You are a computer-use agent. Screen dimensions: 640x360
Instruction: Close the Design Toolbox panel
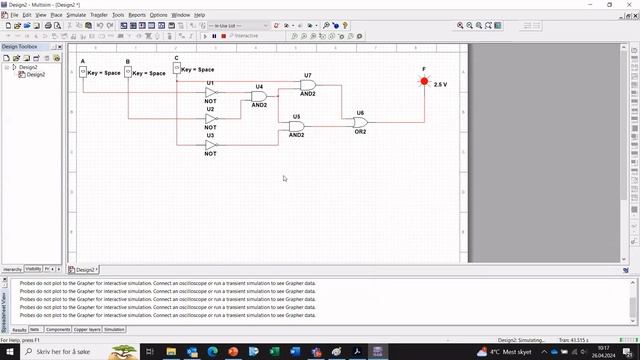60,47
